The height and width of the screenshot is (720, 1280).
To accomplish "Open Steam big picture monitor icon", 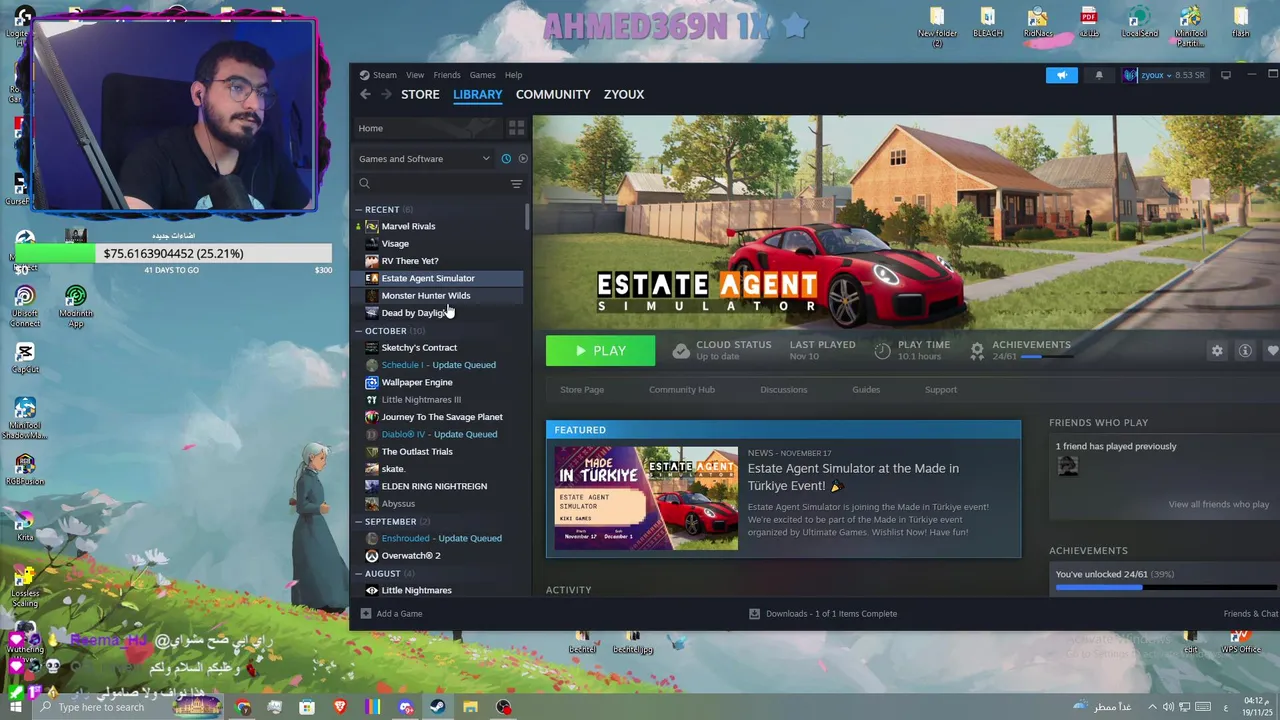I will click(x=1225, y=75).
